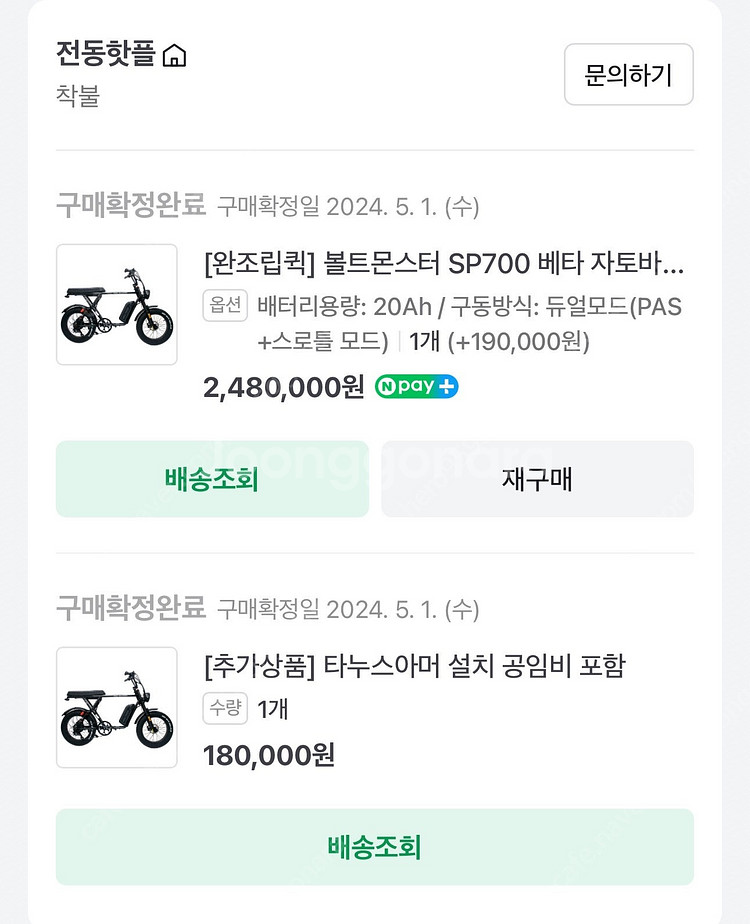Click the 2,480,000원 price text
This screenshot has width=750, height=924.
pyautogui.click(x=283, y=388)
